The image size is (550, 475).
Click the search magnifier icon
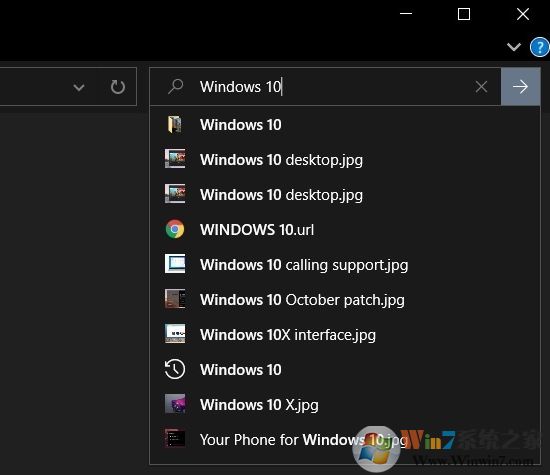175,86
